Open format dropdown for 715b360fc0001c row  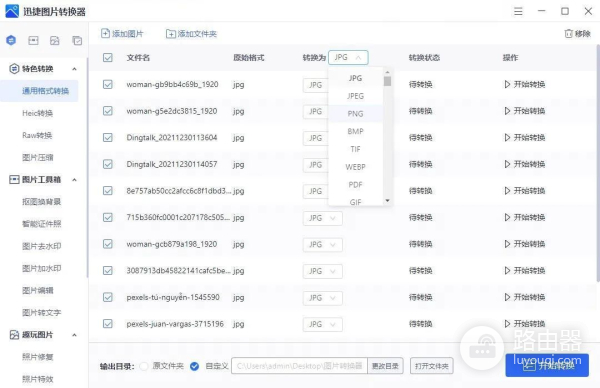tap(323, 218)
